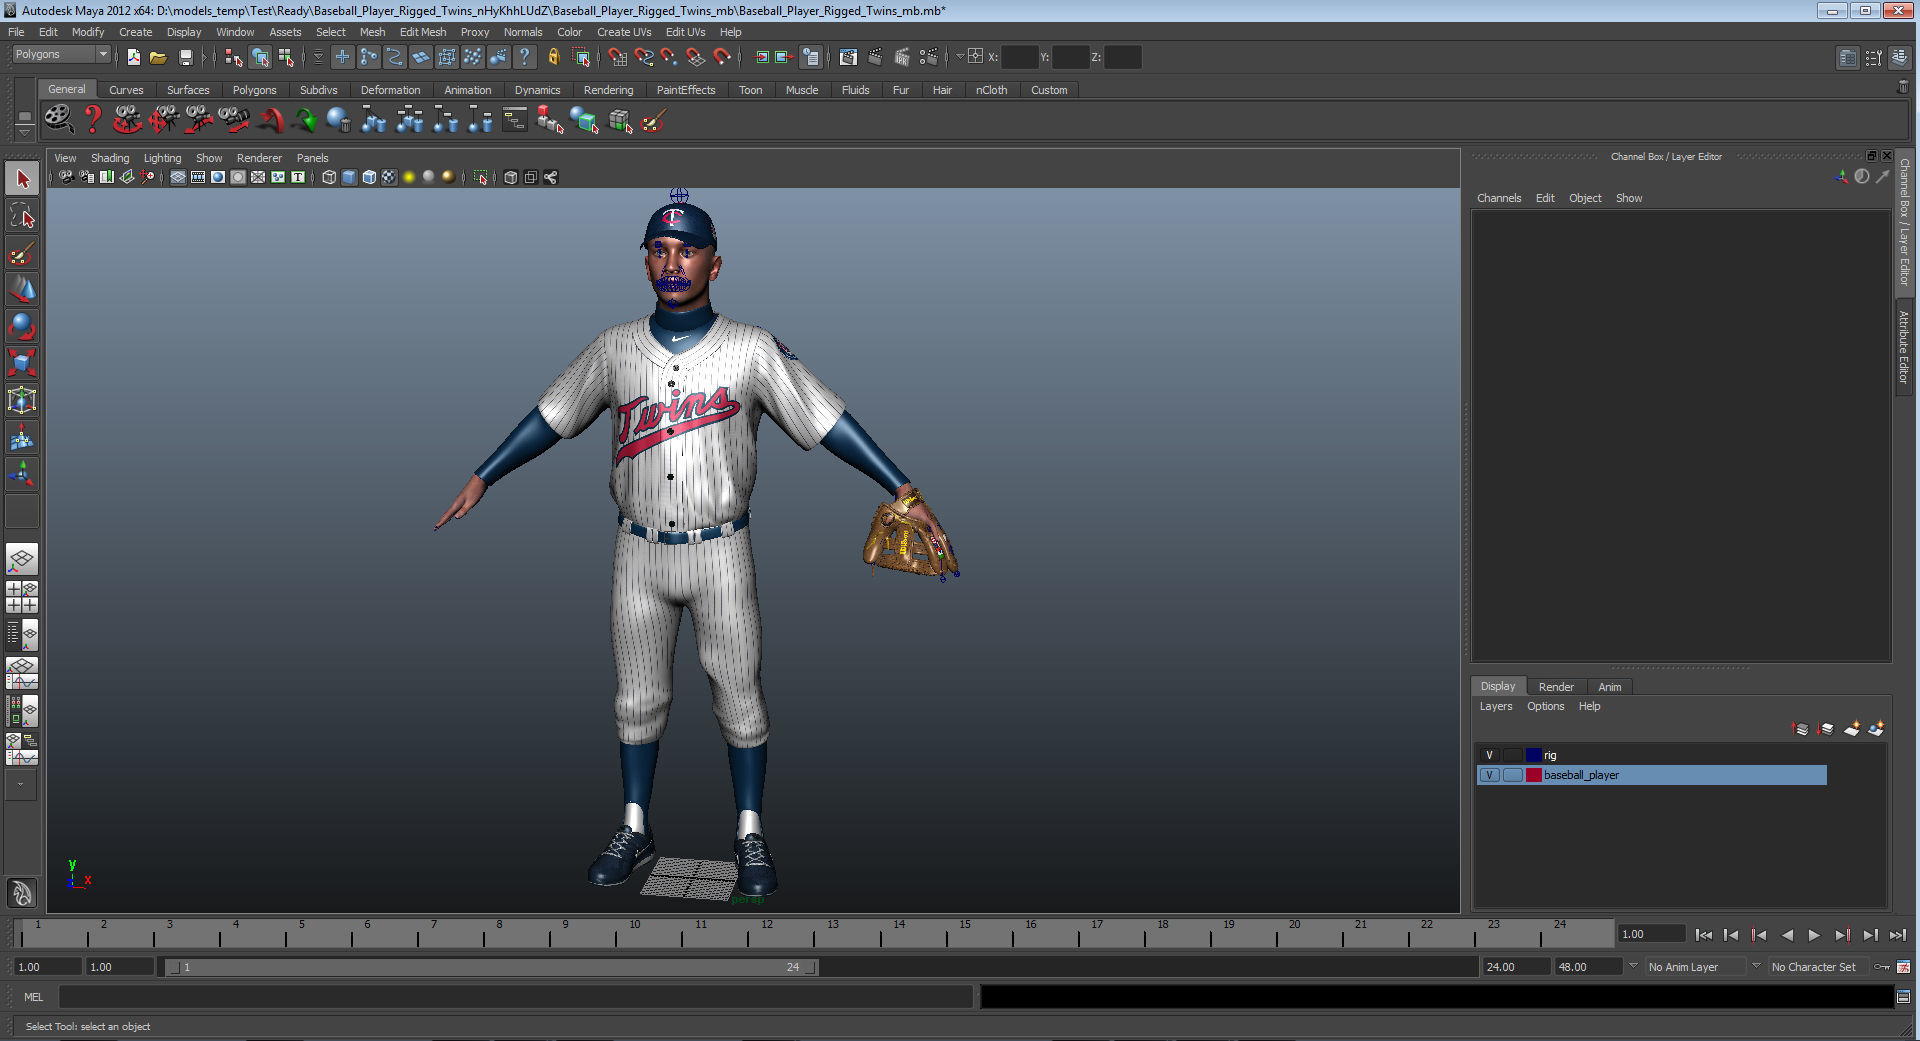Select the Universal Manipulator tool
Viewport: 1920px width, 1041px height.
(x=22, y=401)
